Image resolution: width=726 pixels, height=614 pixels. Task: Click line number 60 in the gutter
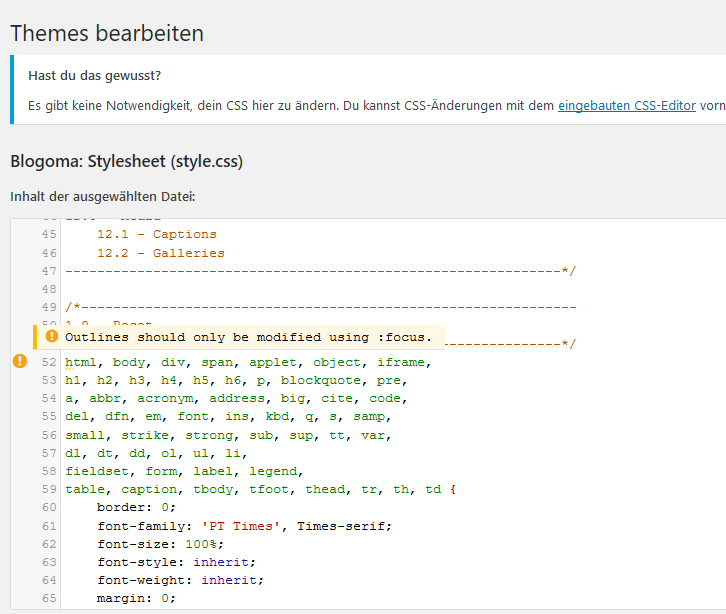(x=49, y=508)
